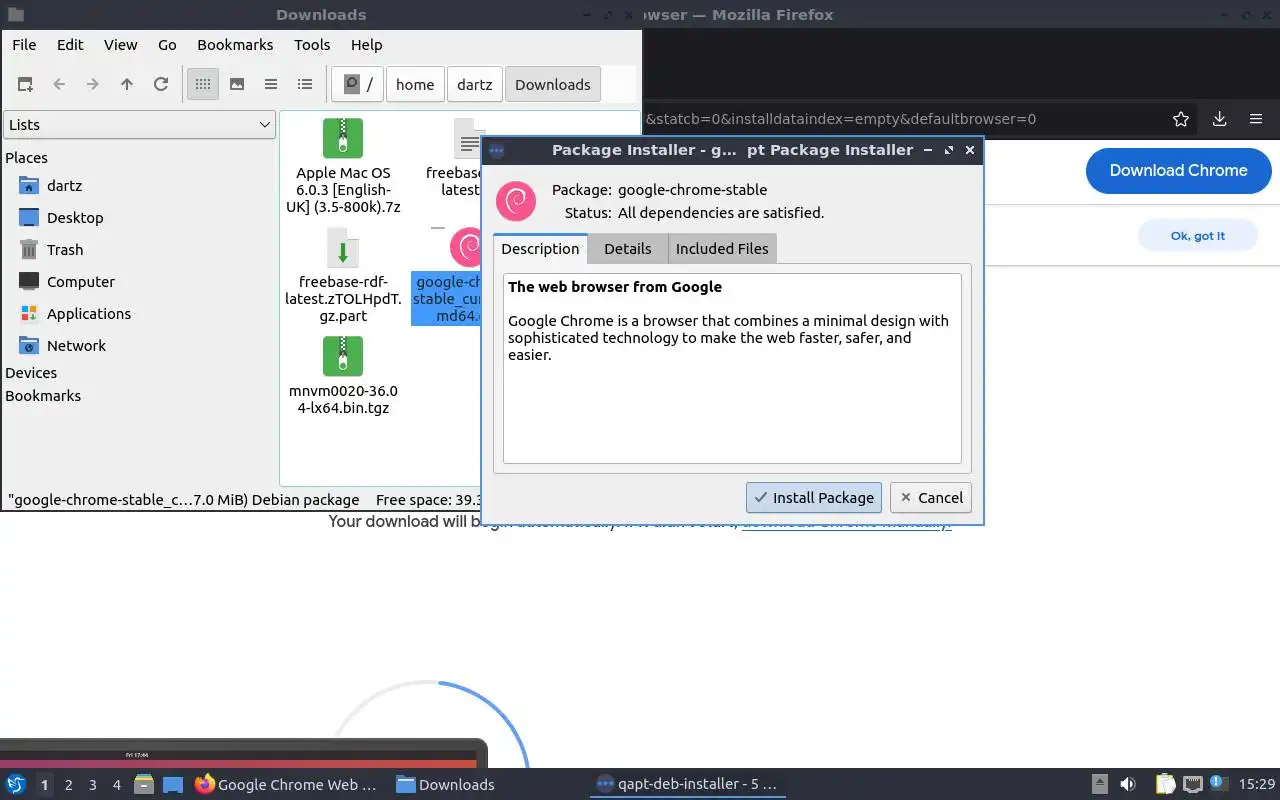This screenshot has width=1280, height=800.
Task: Switch to Description tab
Action: (x=540, y=249)
